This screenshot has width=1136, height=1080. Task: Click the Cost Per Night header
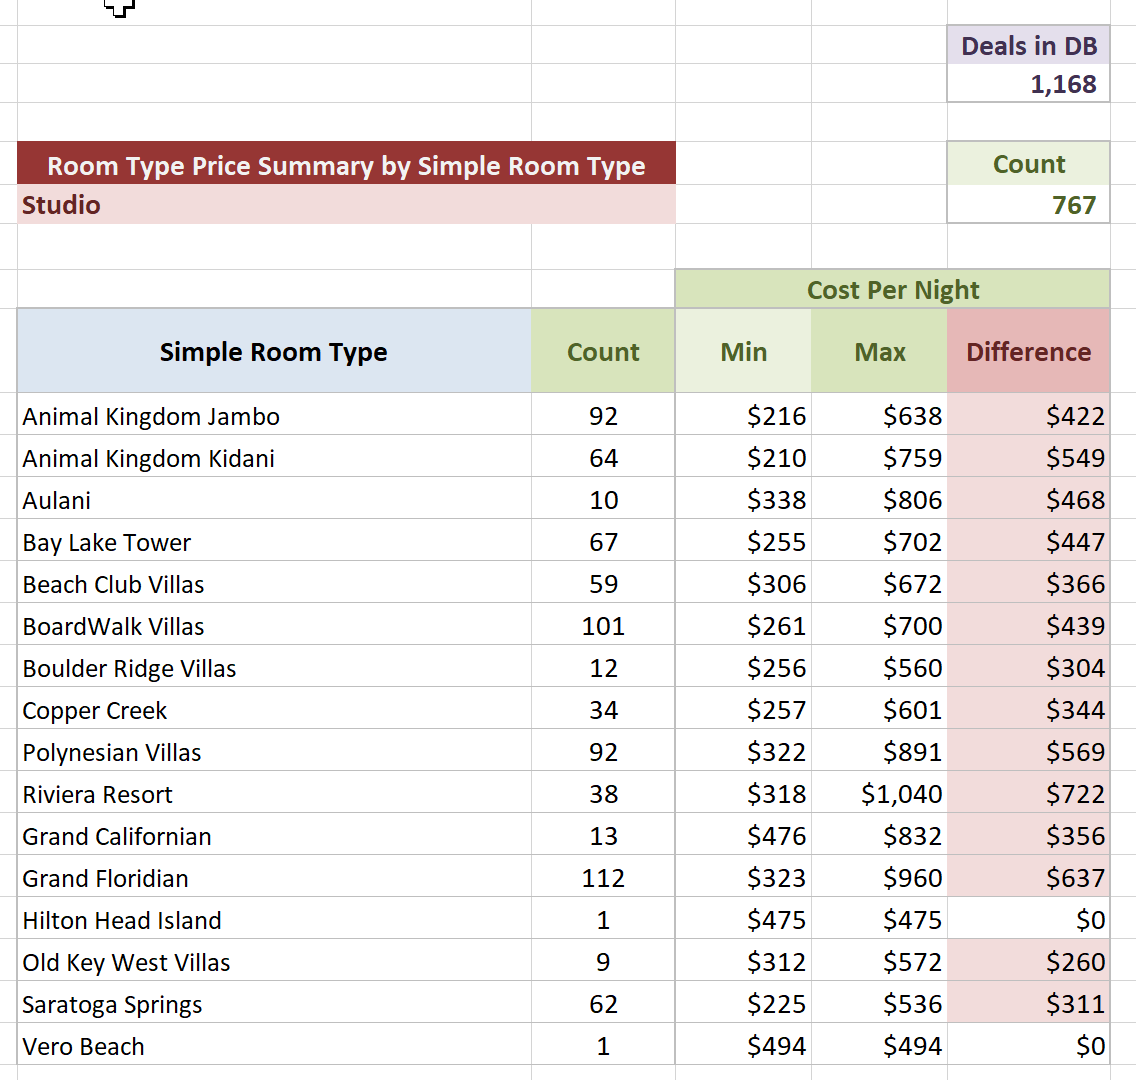tap(892, 290)
